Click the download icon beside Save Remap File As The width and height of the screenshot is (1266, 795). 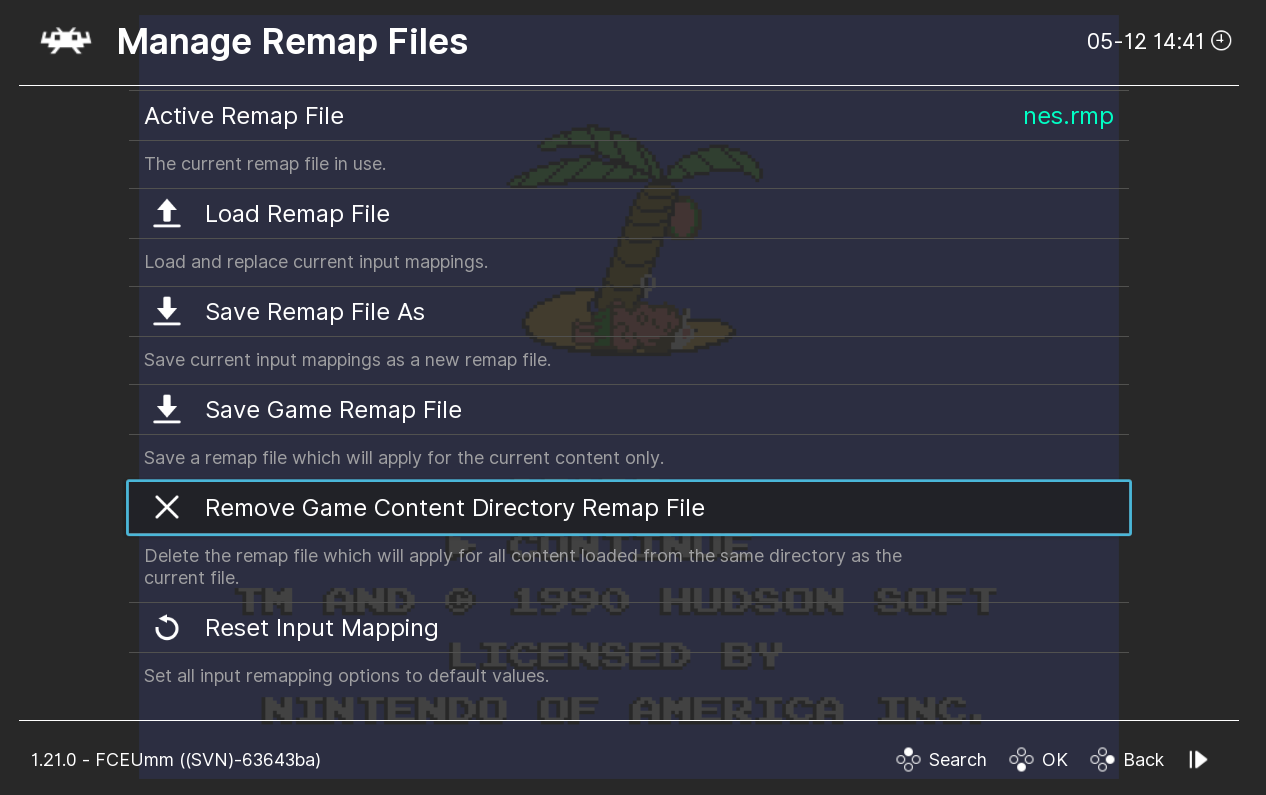[x=167, y=312]
